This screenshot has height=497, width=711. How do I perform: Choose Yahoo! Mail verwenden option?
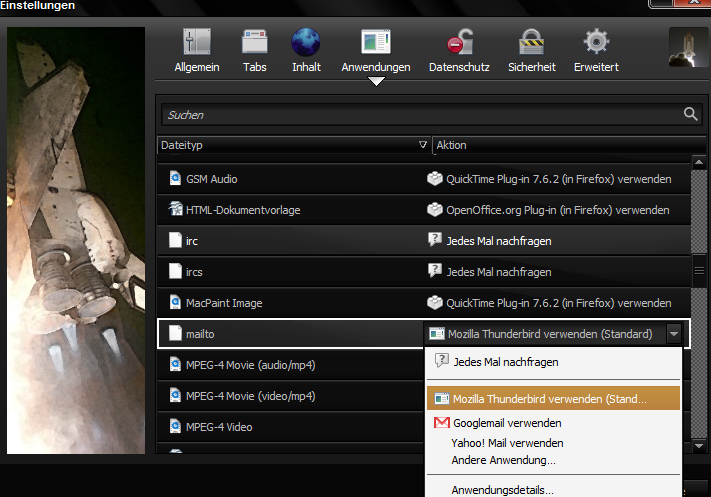[x=507, y=442]
